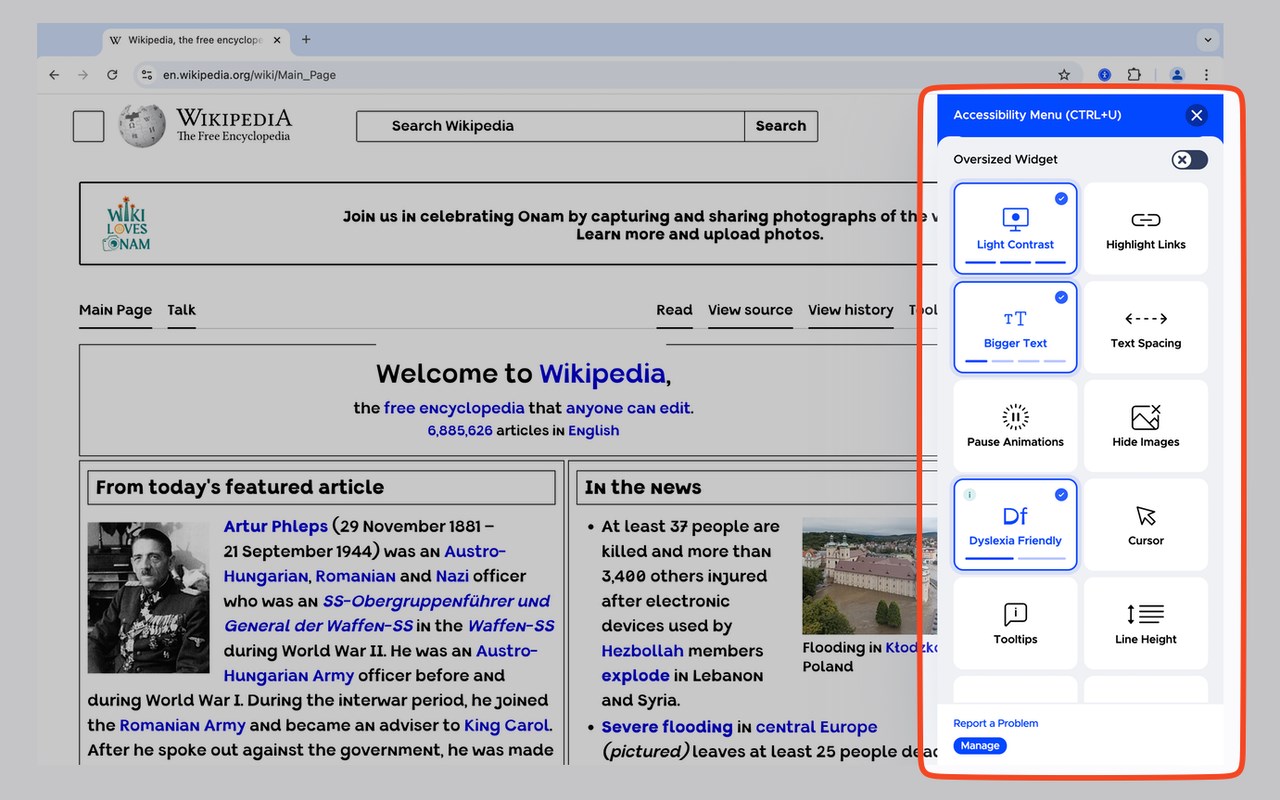Enable the Tooltips option
Image resolution: width=1280 pixels, height=800 pixels.
click(1015, 624)
